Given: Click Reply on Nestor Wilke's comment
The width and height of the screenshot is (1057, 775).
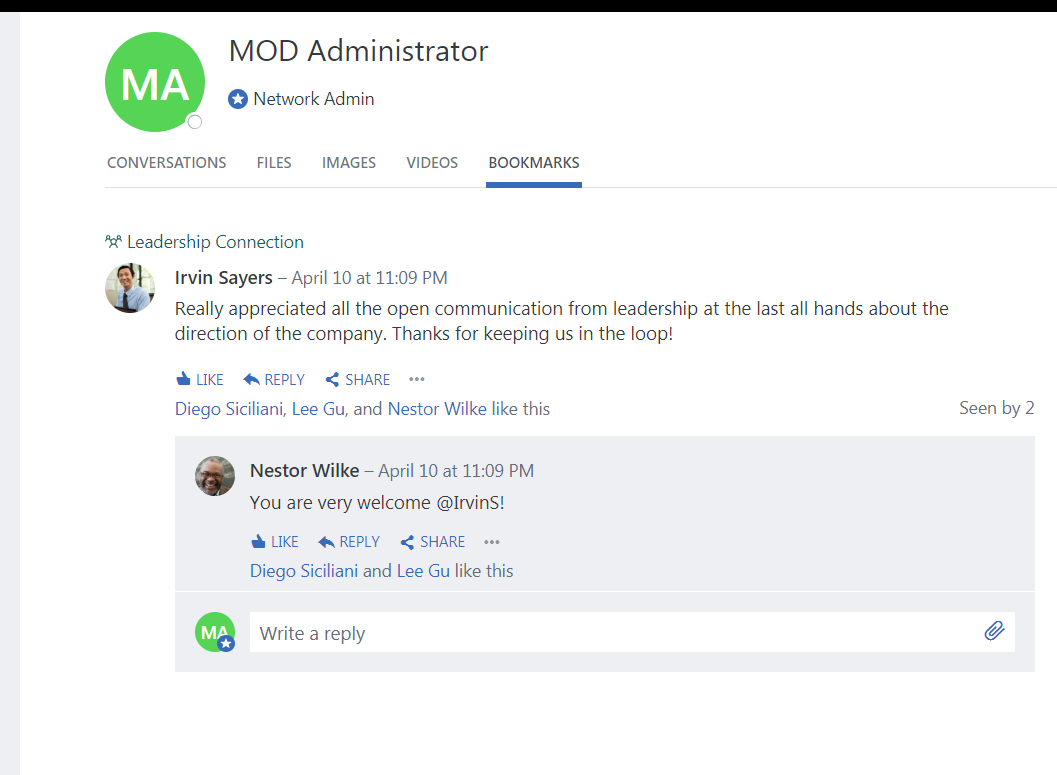Looking at the screenshot, I should click(349, 542).
